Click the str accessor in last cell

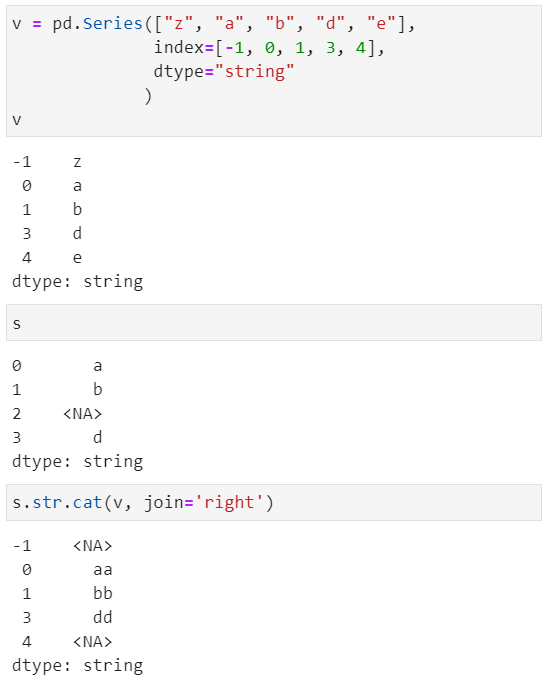click(47, 502)
